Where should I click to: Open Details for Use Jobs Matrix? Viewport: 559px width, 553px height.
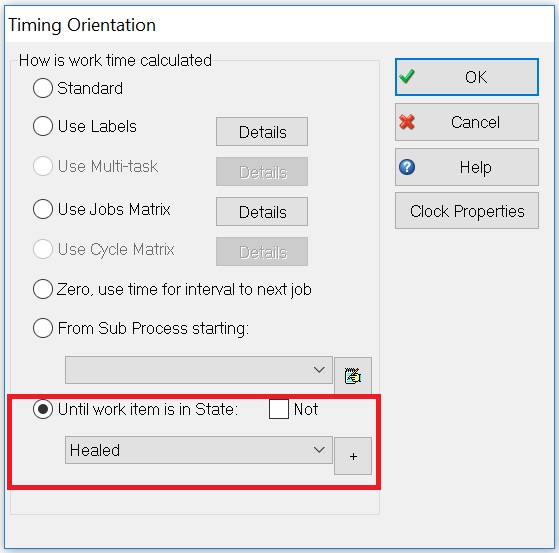(262, 212)
